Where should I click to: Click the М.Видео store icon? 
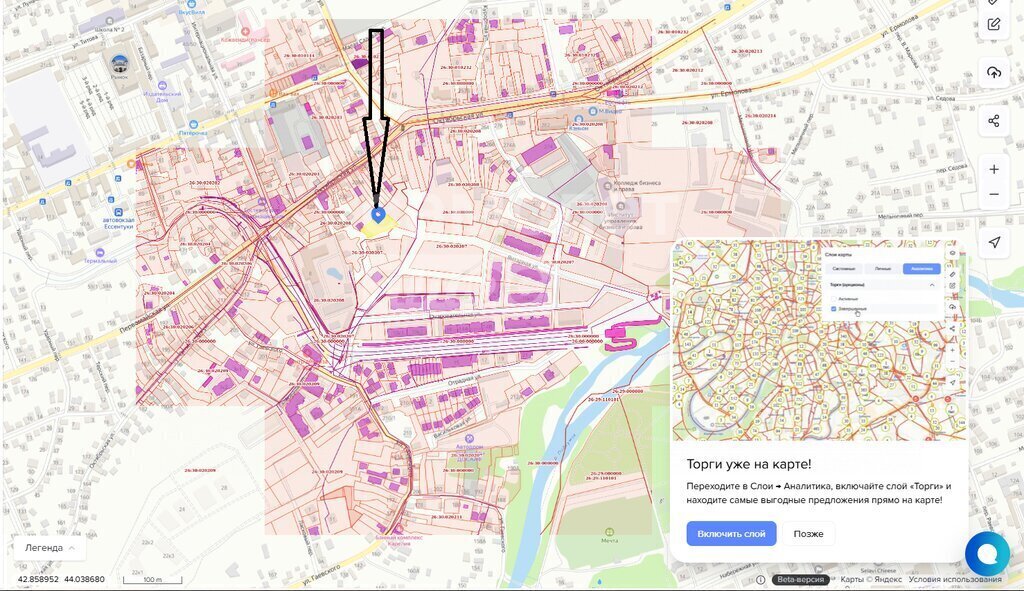(592, 111)
